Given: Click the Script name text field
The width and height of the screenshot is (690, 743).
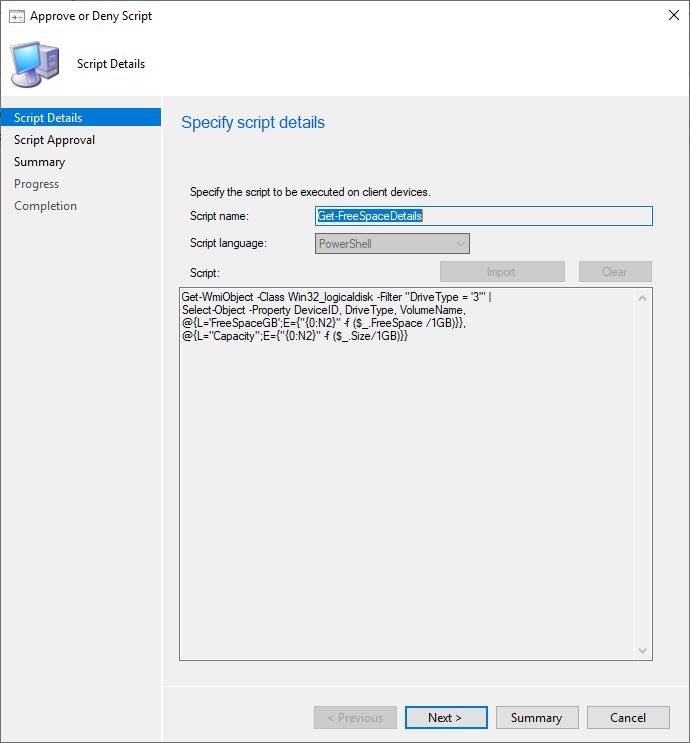Looking at the screenshot, I should (x=483, y=216).
